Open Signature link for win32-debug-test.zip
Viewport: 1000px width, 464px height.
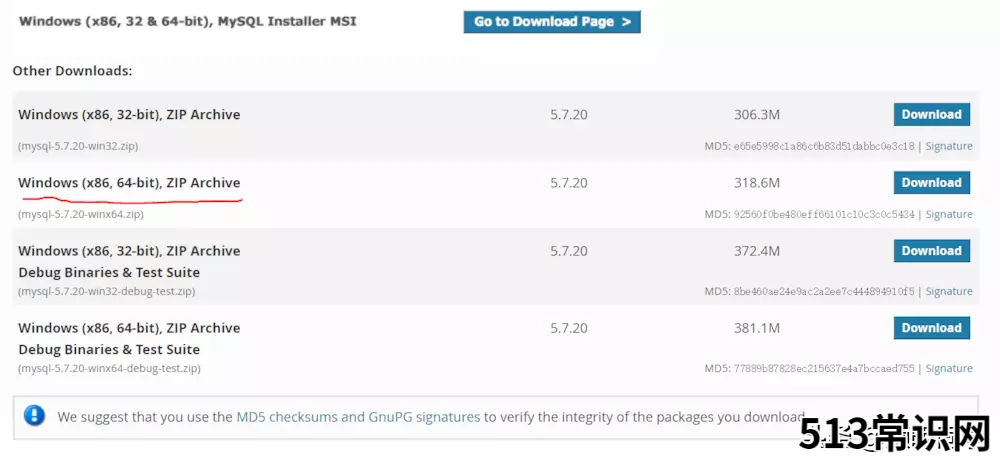click(949, 291)
